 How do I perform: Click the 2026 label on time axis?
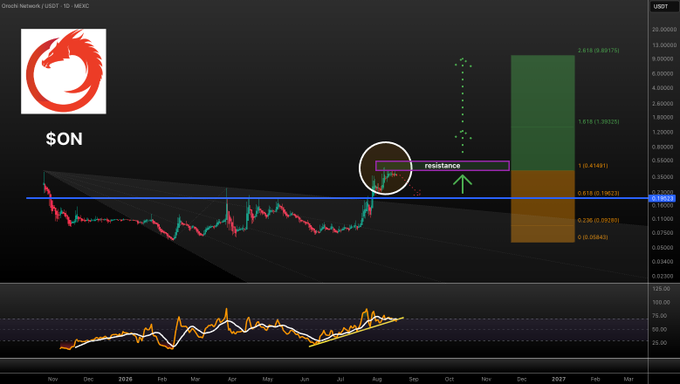pyautogui.click(x=125, y=379)
